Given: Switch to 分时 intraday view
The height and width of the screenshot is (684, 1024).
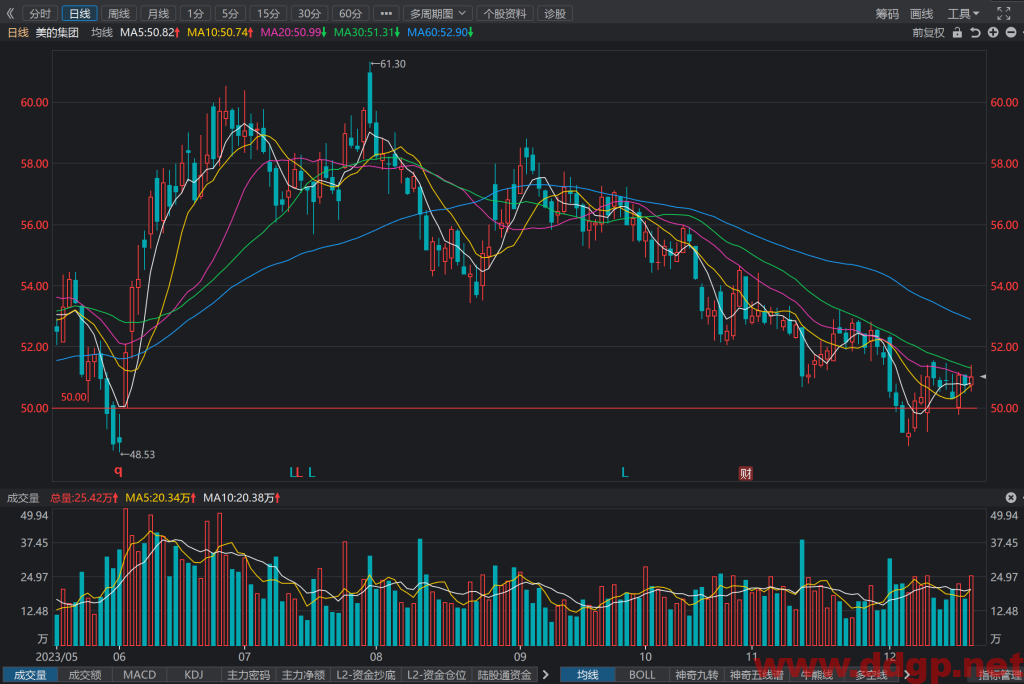Looking at the screenshot, I should coord(40,14).
